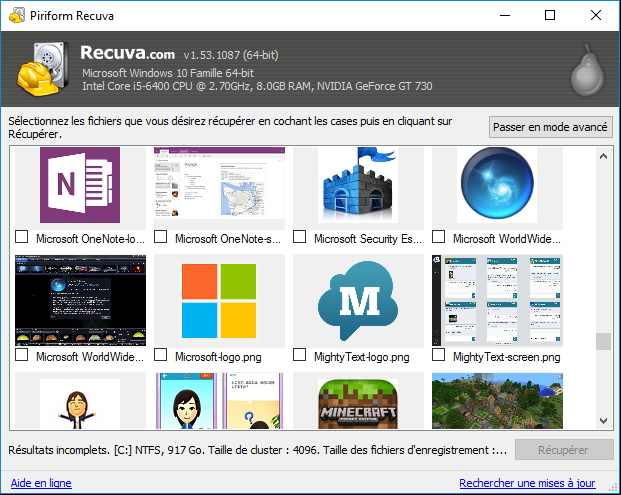Click the Résultats incomplets status bar text

click(257, 450)
